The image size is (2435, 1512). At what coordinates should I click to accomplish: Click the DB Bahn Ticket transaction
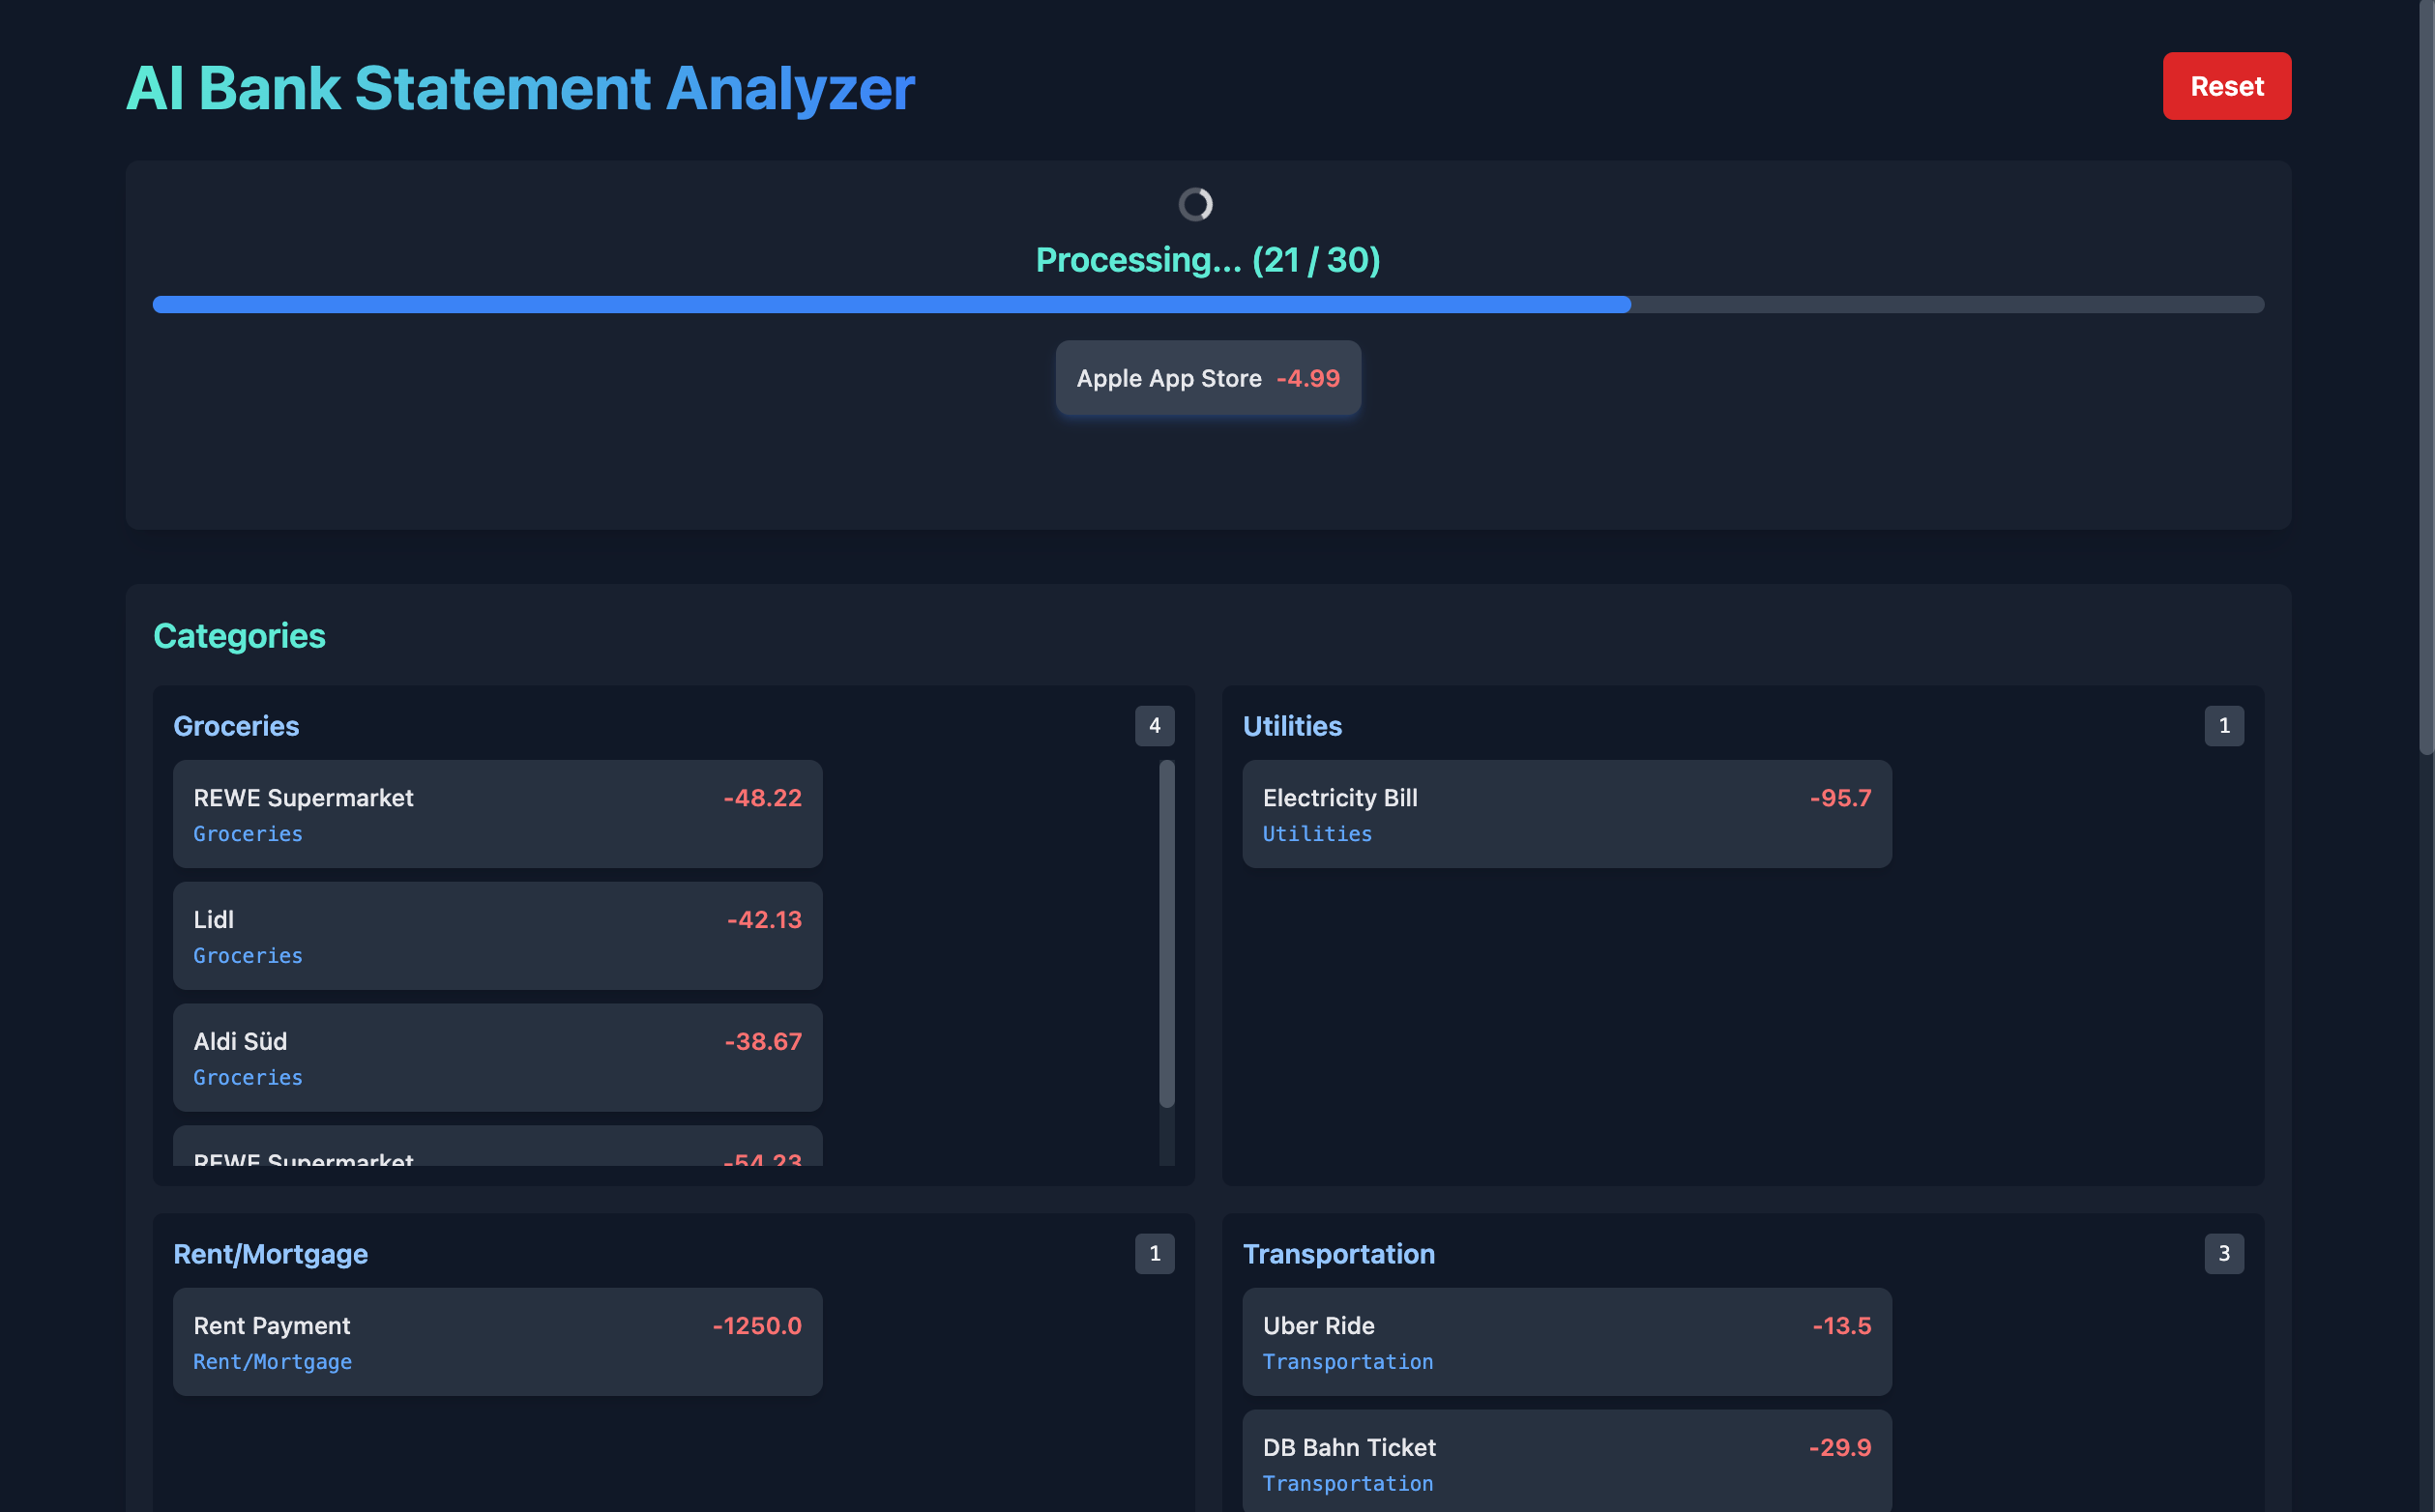1566,1462
